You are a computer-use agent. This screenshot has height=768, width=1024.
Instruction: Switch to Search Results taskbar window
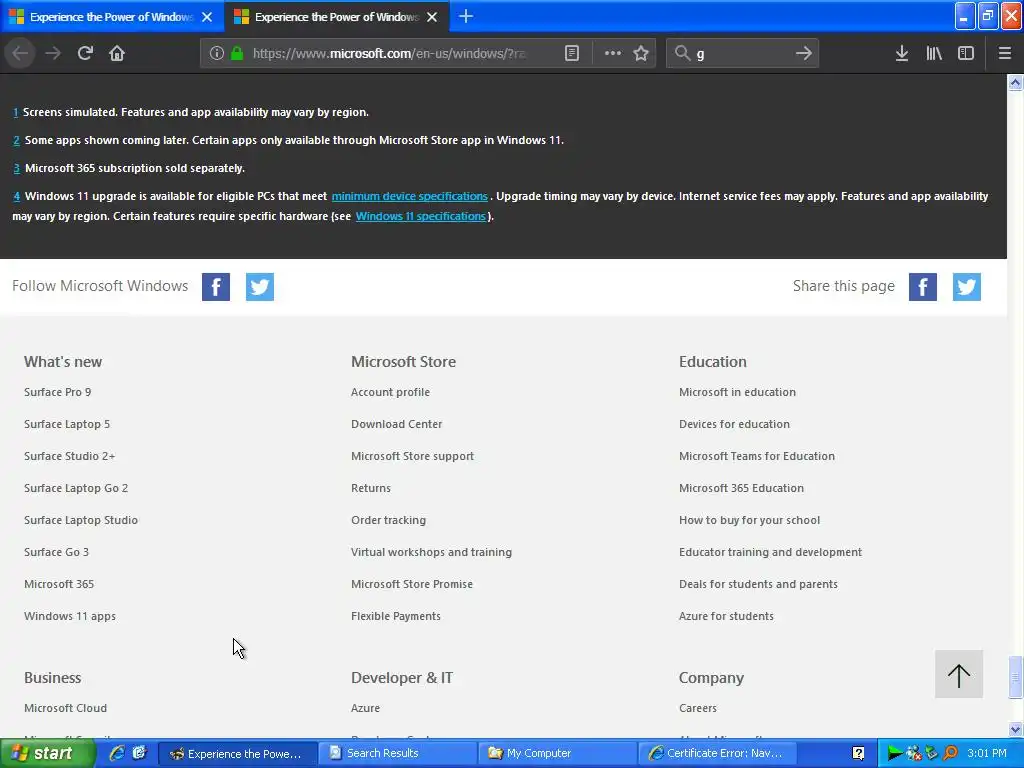point(397,753)
